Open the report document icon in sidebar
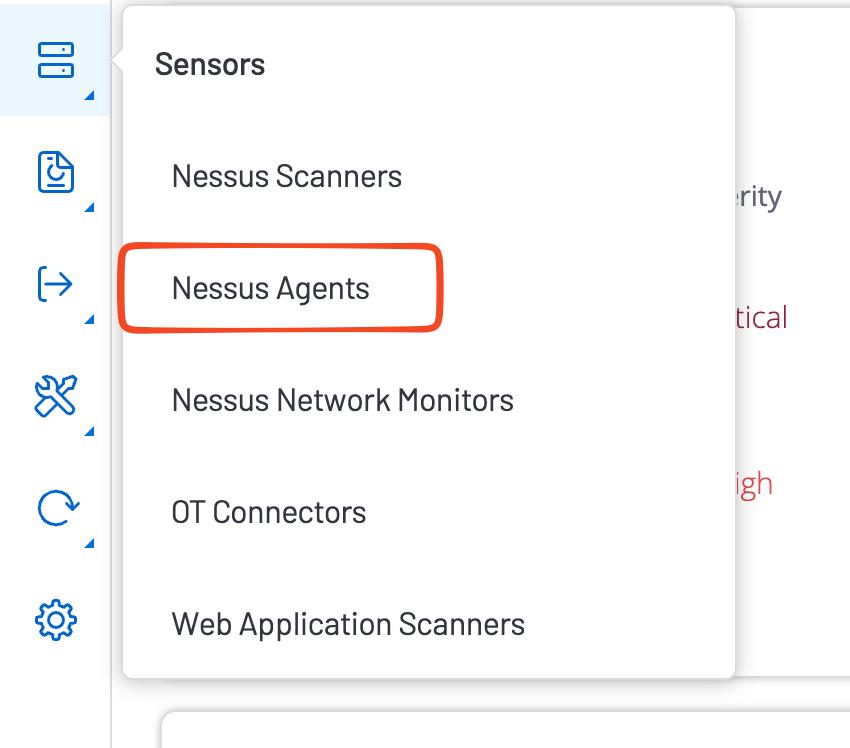Screen dimensions: 850x748 56,172
